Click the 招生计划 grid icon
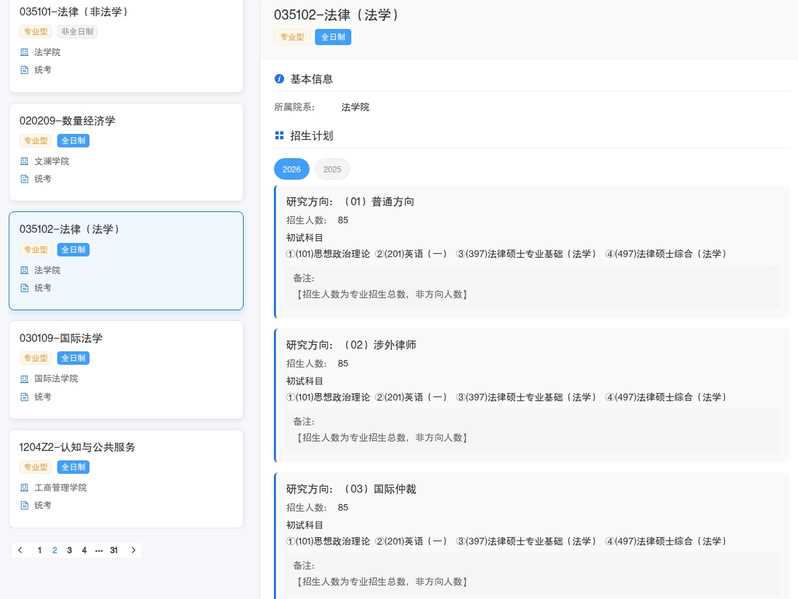This screenshot has width=798, height=599. pyautogui.click(x=280, y=136)
